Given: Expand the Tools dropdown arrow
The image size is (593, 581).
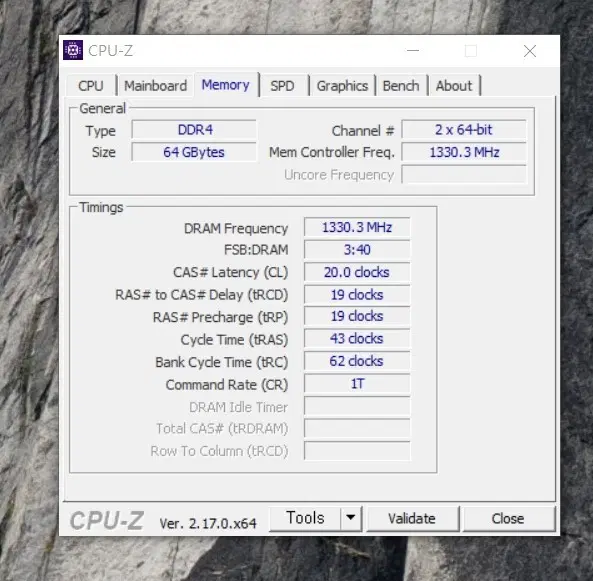Looking at the screenshot, I should click(351, 518).
